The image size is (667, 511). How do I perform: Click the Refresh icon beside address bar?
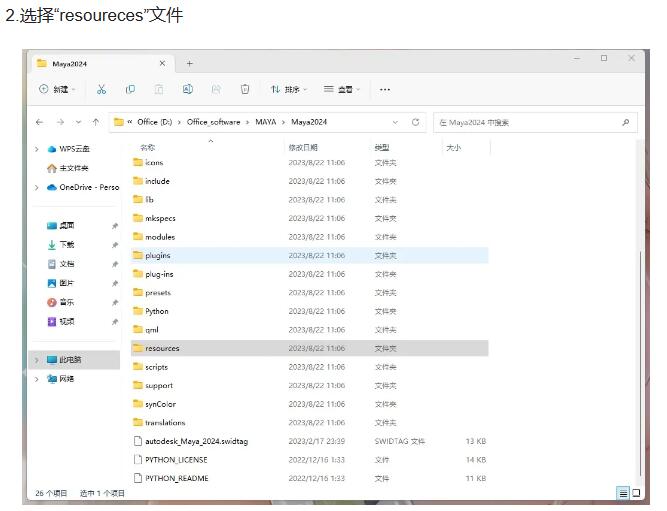(x=416, y=122)
